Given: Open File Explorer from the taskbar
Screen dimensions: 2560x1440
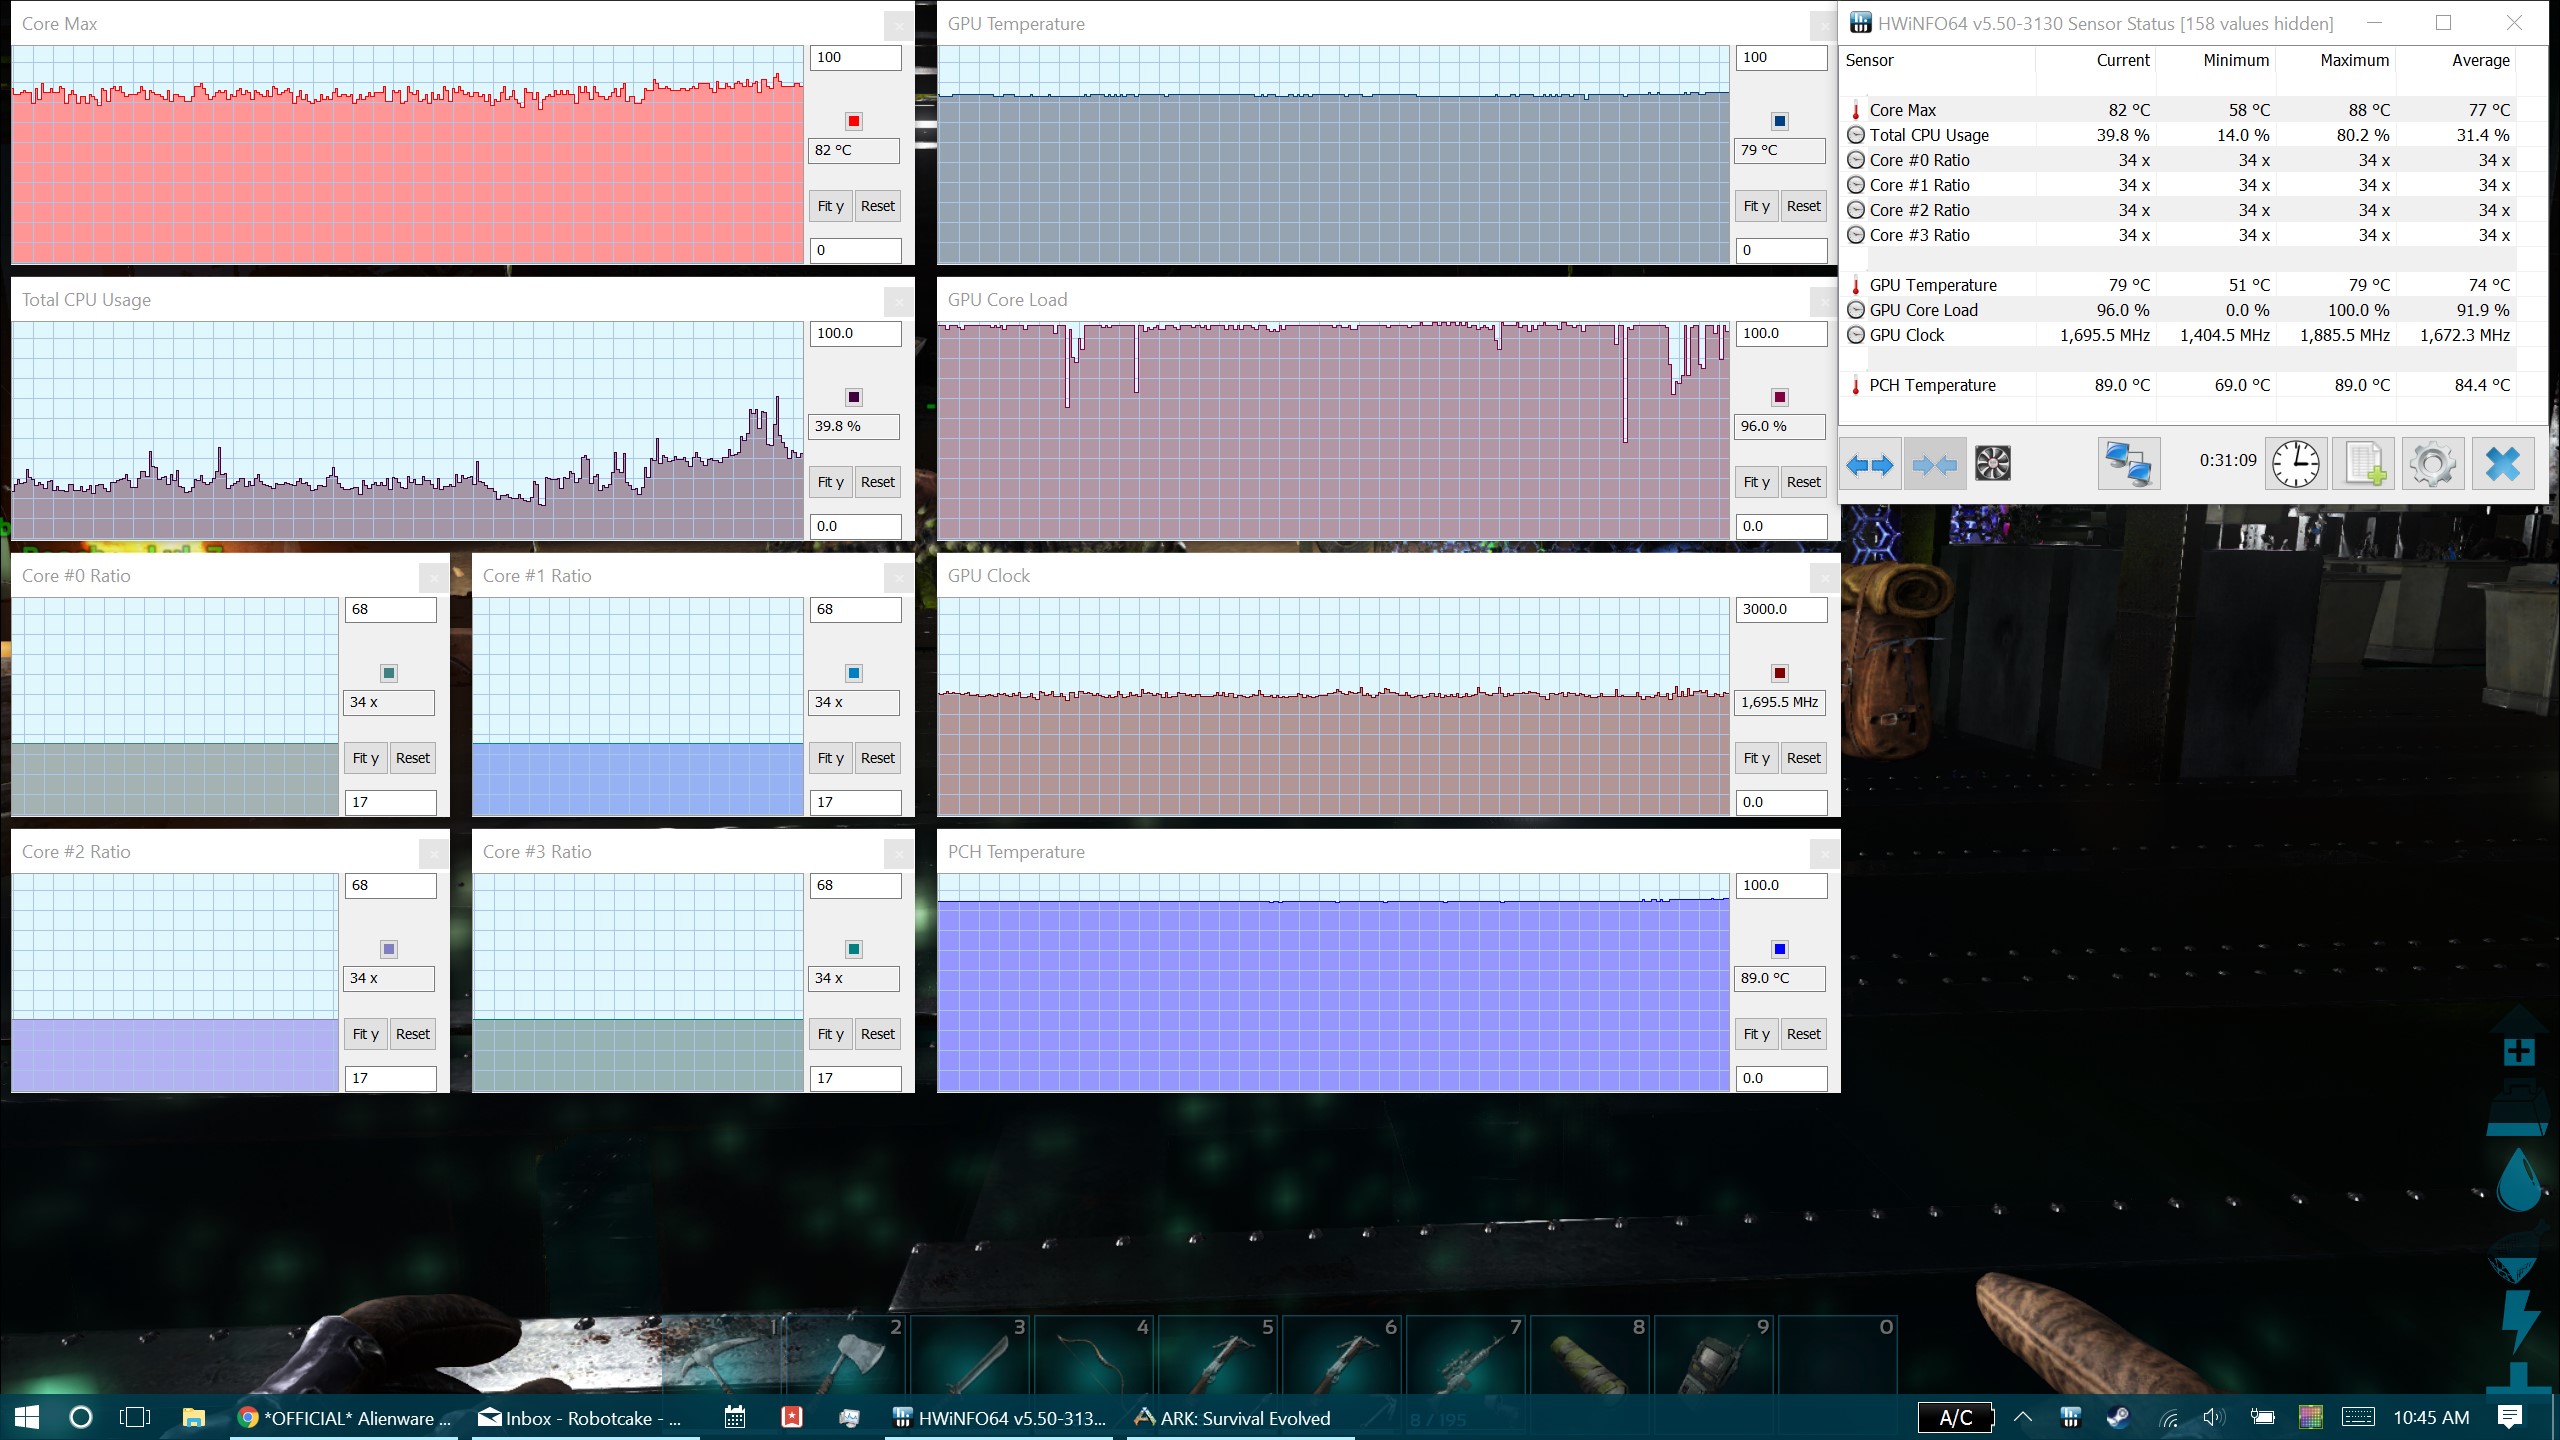Looking at the screenshot, I should pyautogui.click(x=193, y=1417).
